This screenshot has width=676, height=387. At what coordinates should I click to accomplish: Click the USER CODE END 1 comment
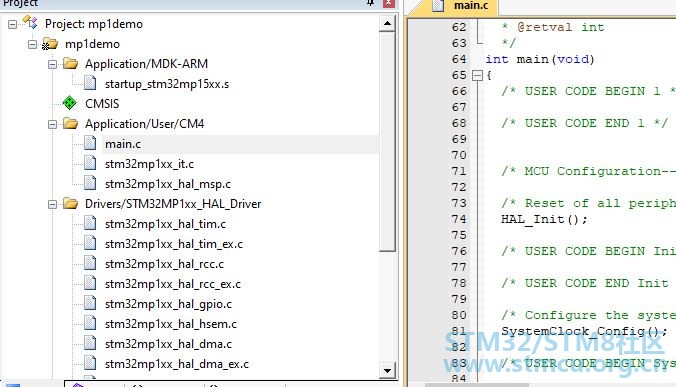(x=585, y=123)
